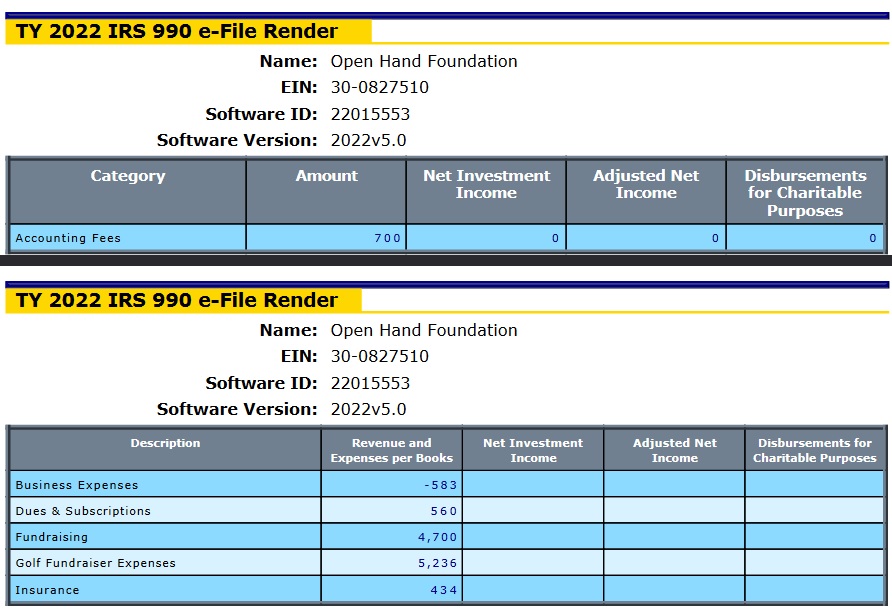Viewport: 892px width, 614px height.
Task: Click Net Investment Income header beside Revenue and Expenses
Action: click(533, 450)
